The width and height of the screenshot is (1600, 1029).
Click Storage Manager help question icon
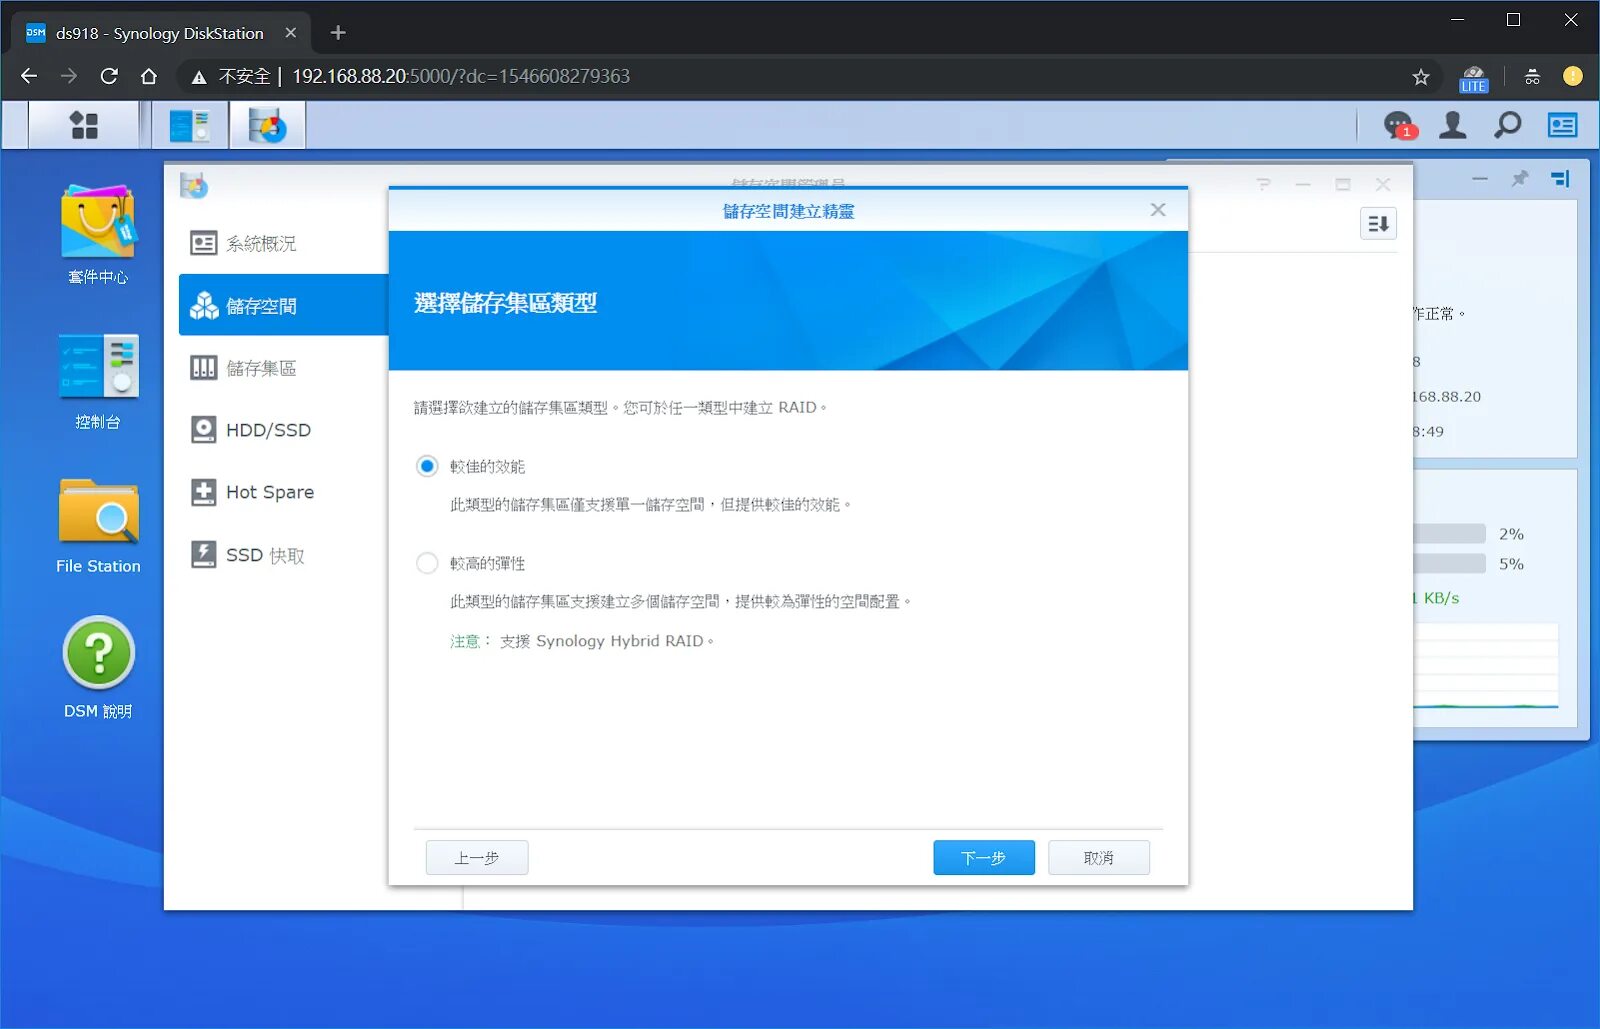pyautogui.click(x=1263, y=184)
